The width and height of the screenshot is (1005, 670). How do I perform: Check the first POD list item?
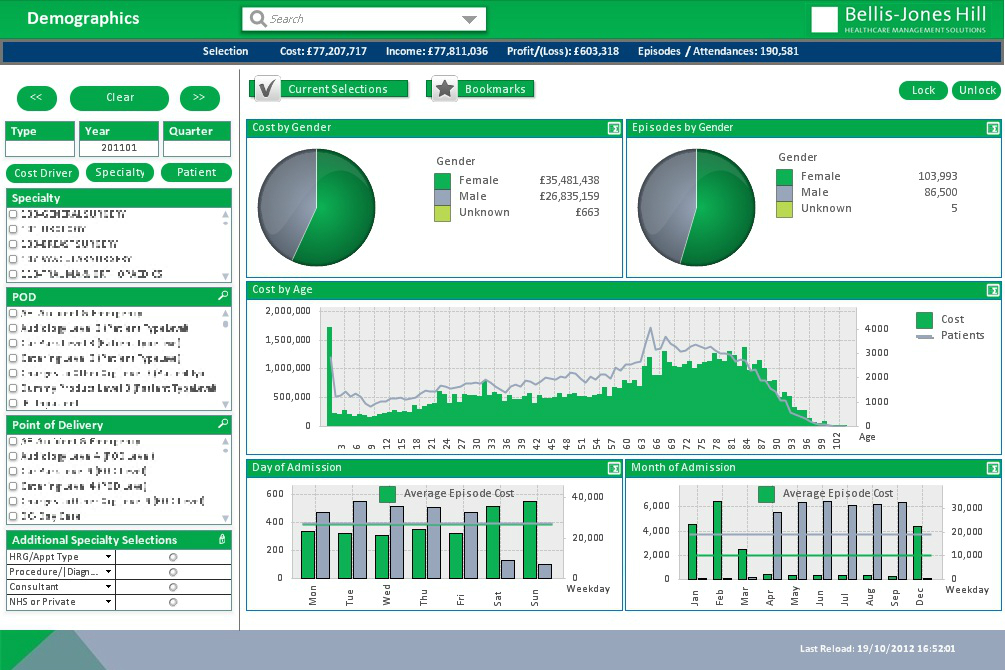[x=13, y=313]
